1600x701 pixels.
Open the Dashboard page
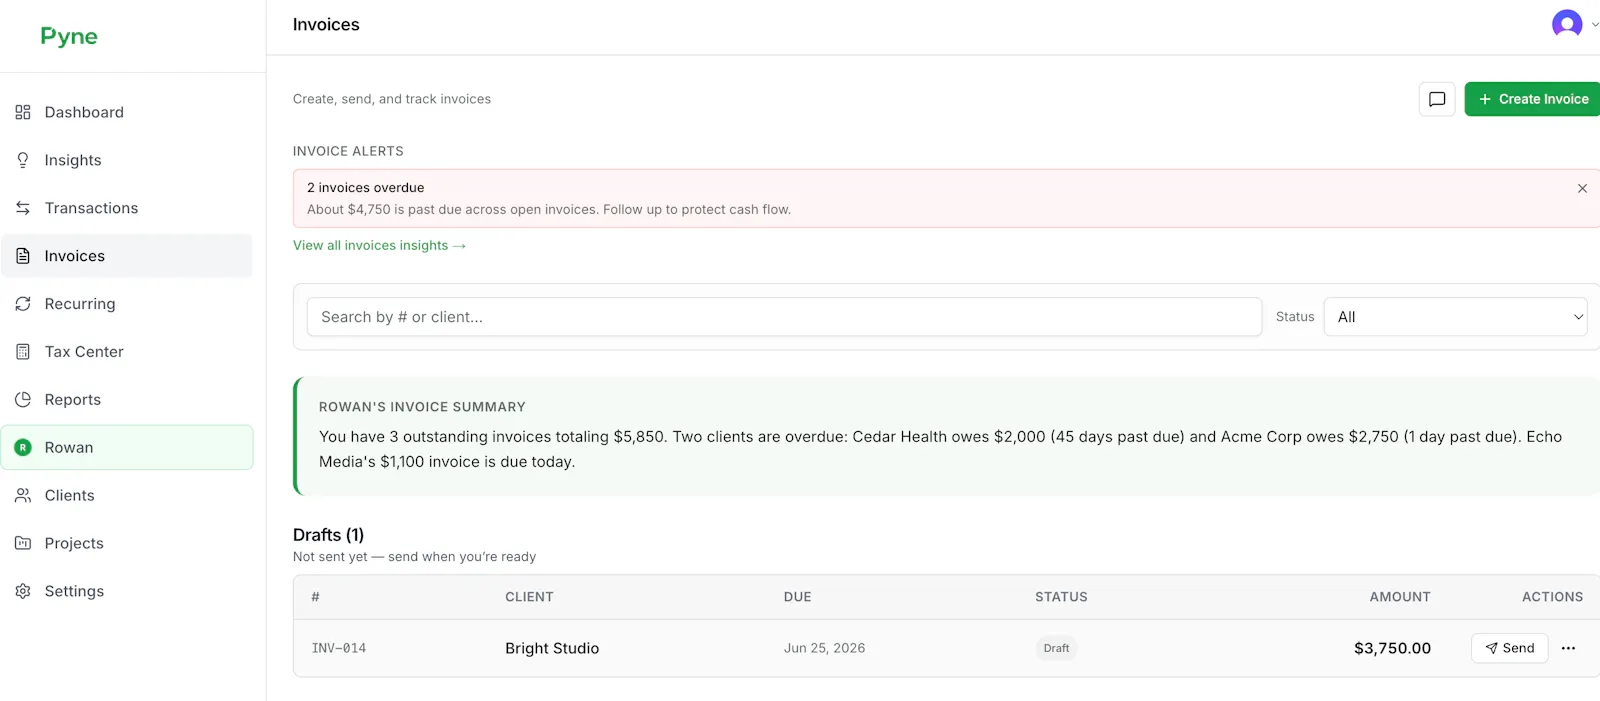(127, 112)
